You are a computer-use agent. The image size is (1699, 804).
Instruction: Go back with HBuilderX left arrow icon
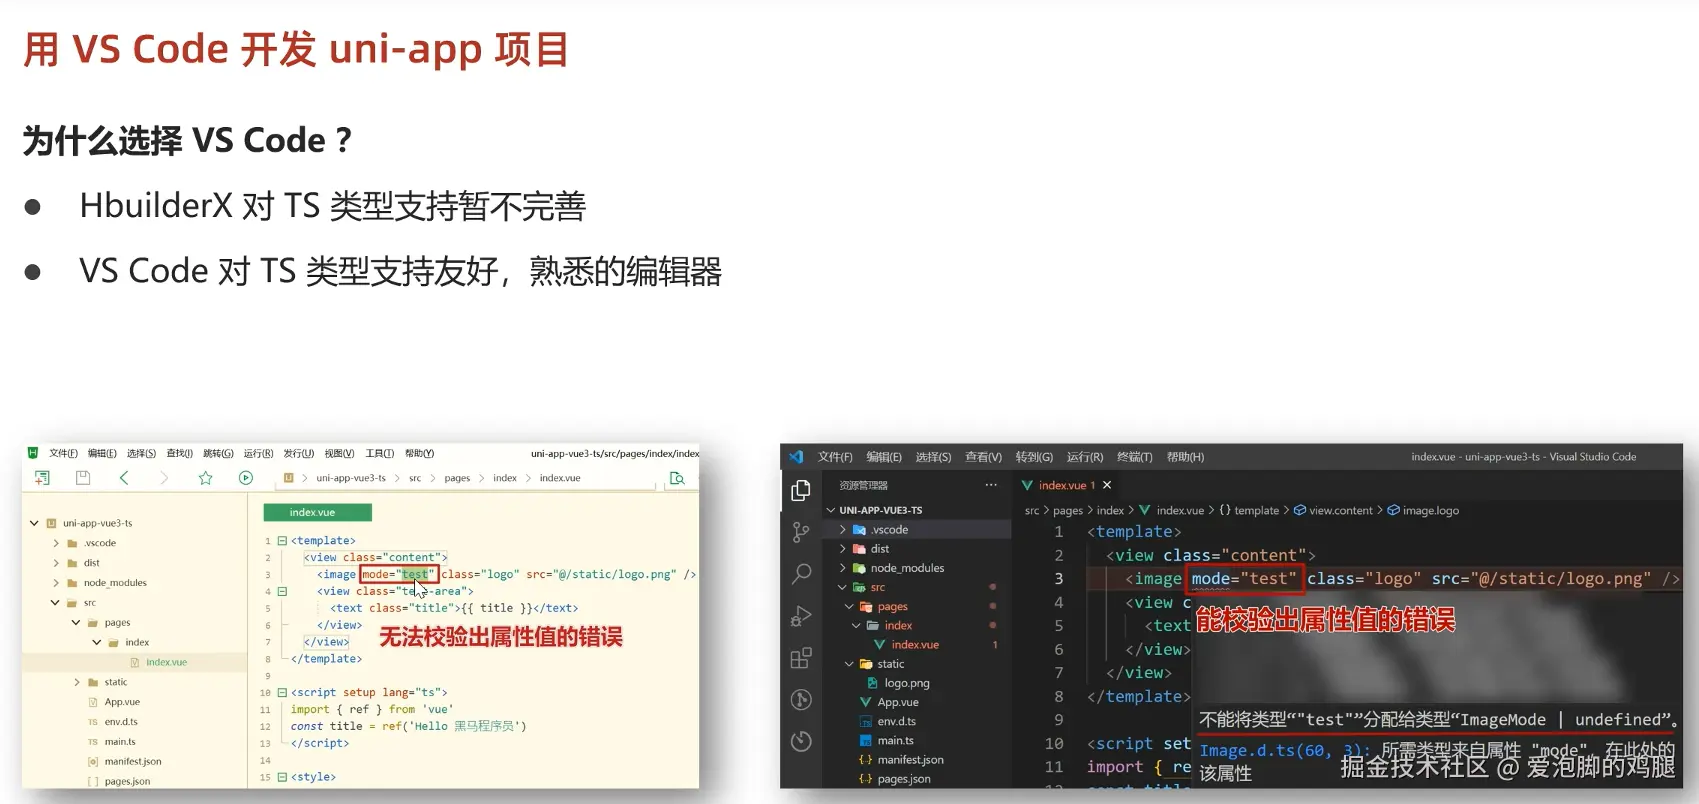pos(124,478)
